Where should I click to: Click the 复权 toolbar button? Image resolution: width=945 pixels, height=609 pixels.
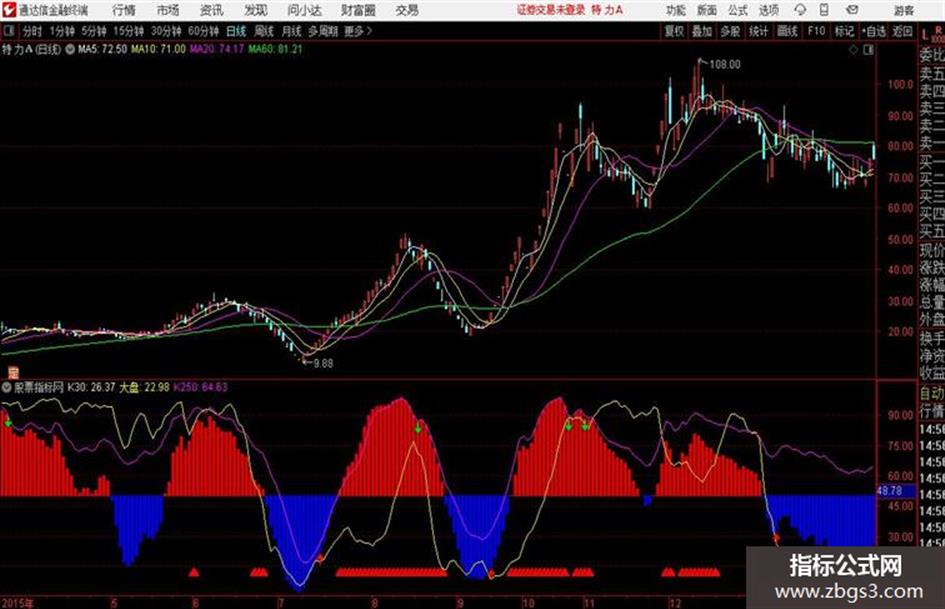pos(674,31)
